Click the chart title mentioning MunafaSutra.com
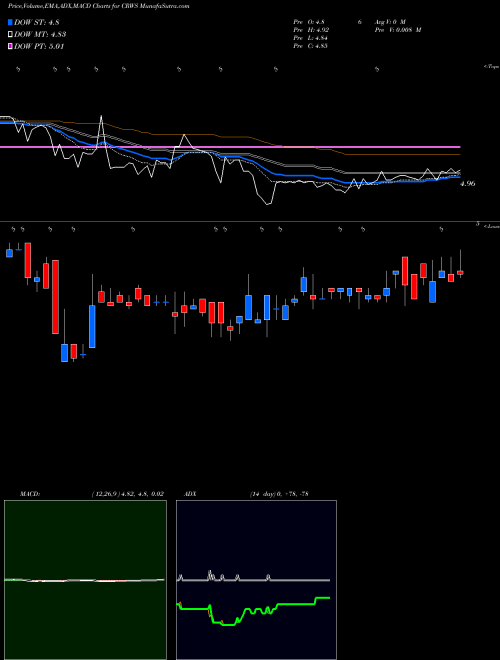 pos(99,6)
